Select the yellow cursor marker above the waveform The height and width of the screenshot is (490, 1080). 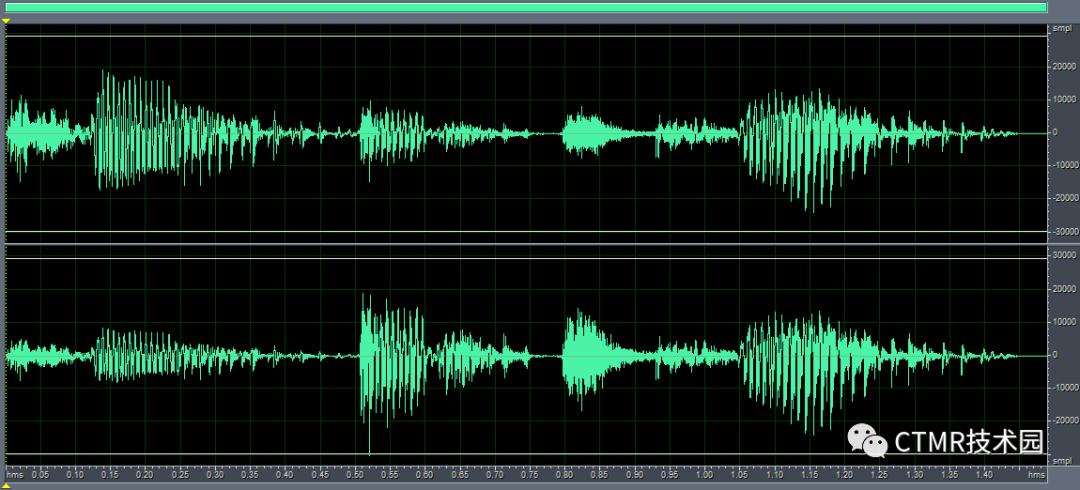point(6,21)
